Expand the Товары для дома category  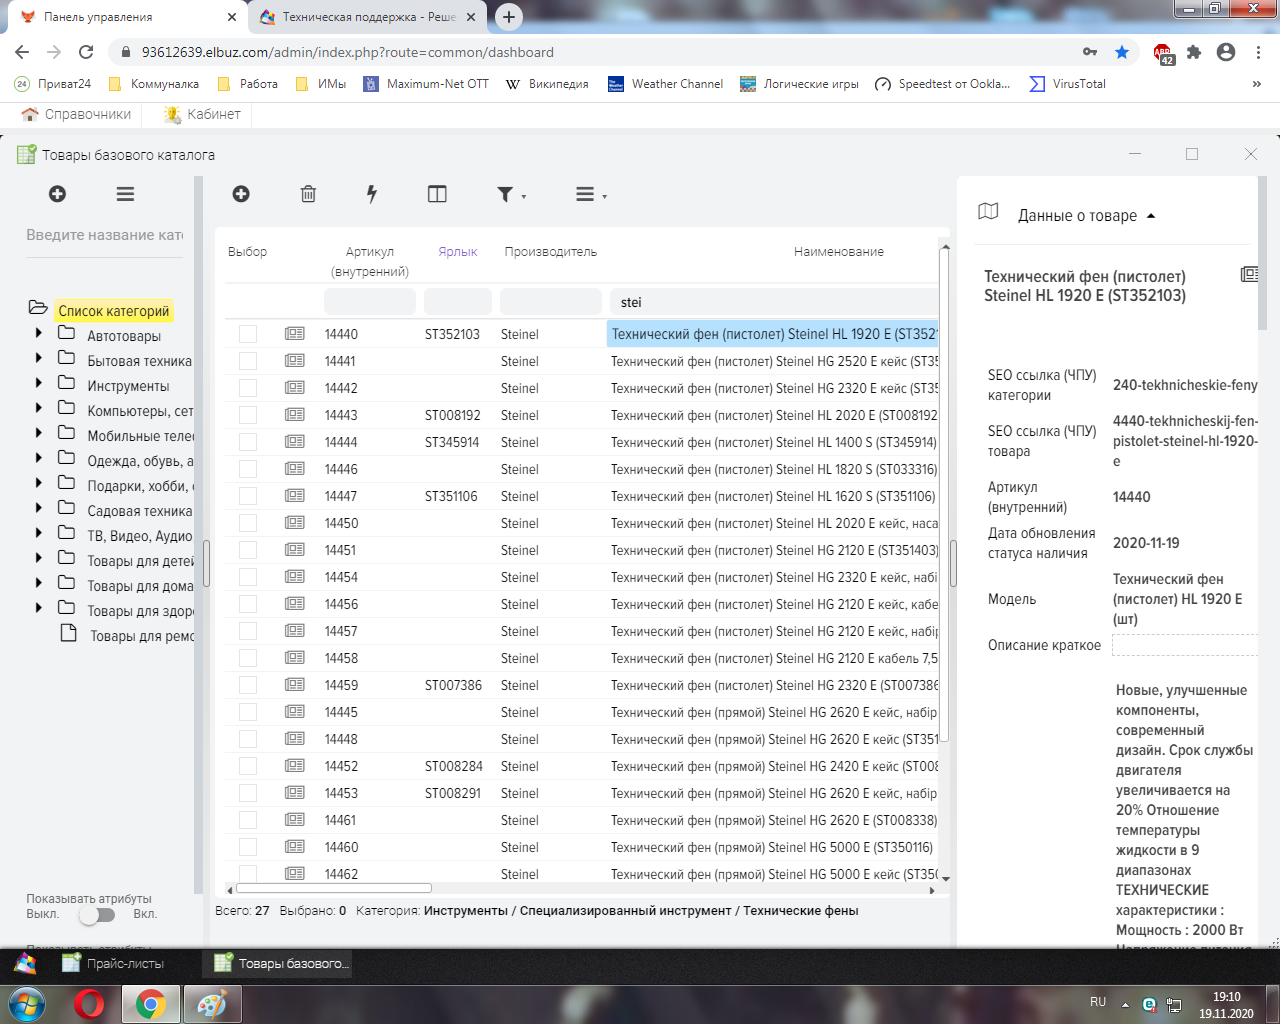click(x=39, y=583)
